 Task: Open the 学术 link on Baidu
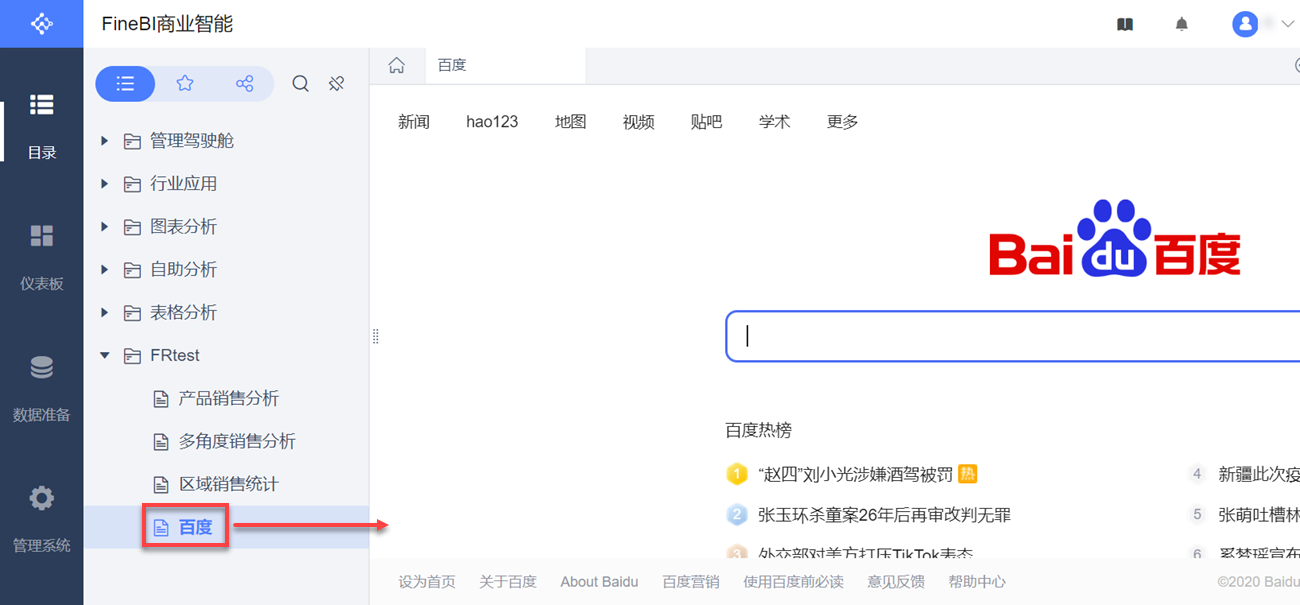774,122
